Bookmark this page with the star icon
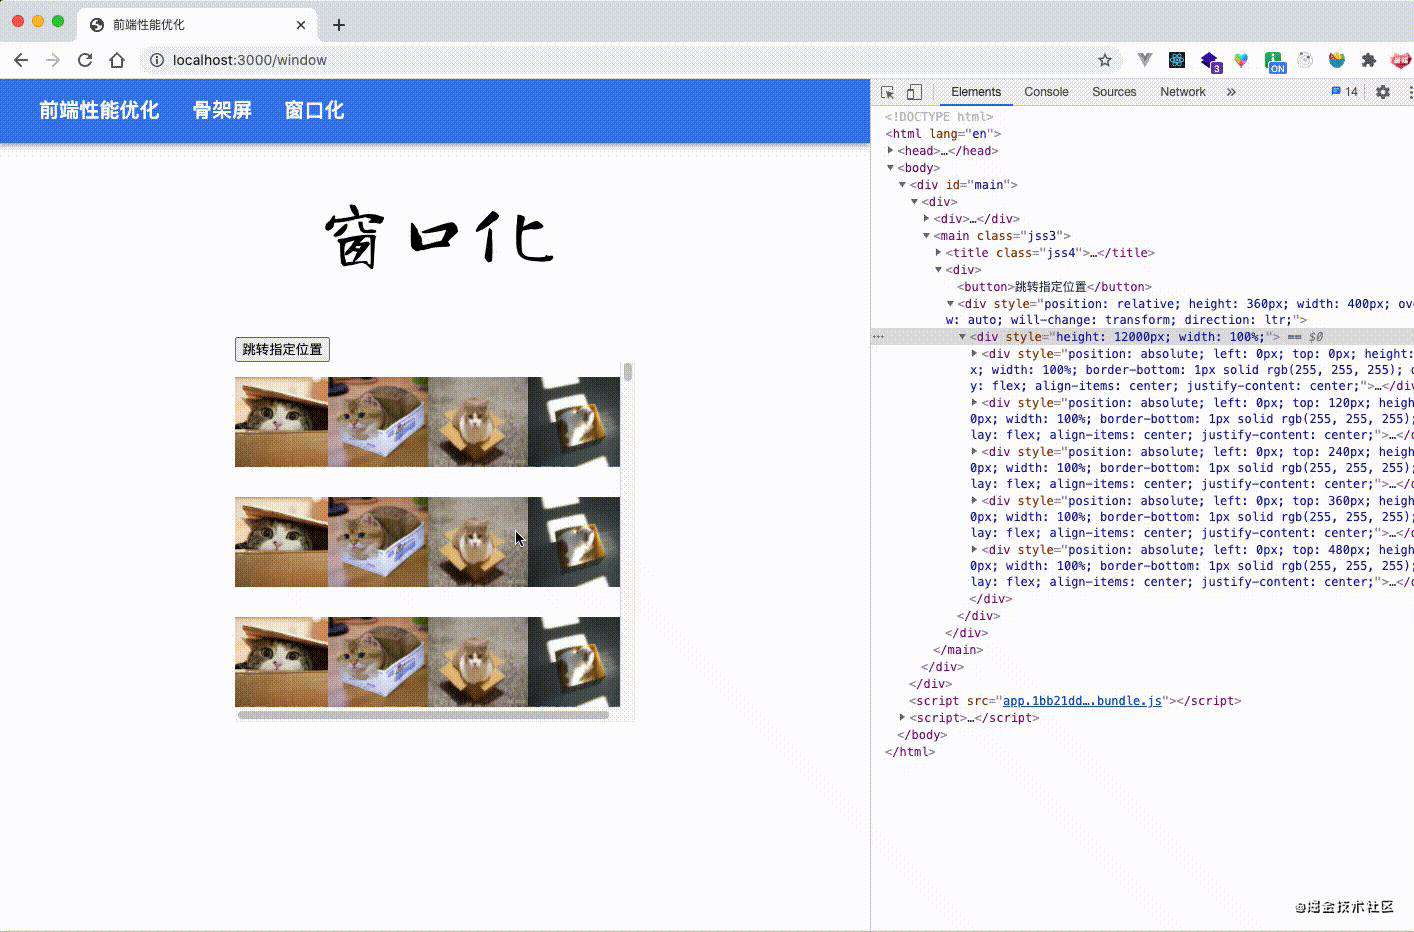The width and height of the screenshot is (1414, 932). 1105,60
